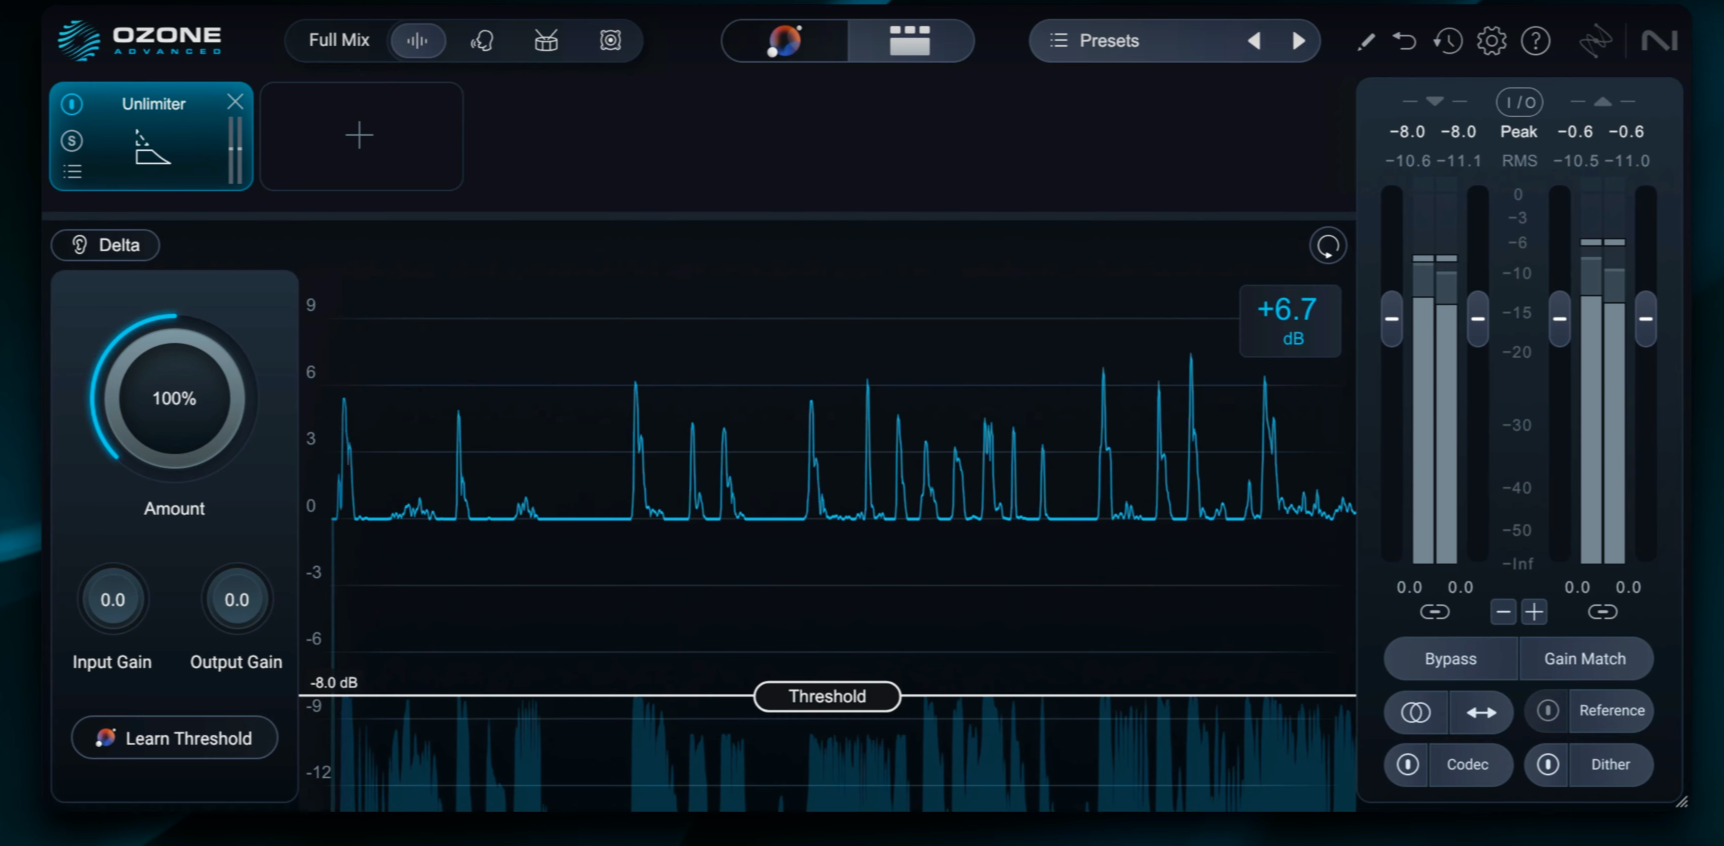Go to next preset arrow

coord(1299,41)
